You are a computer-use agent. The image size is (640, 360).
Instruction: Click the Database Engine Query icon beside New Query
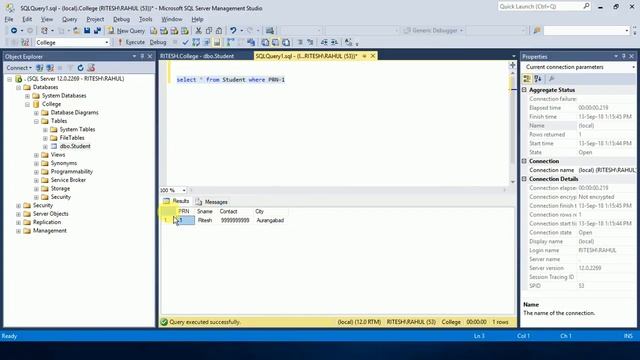(153, 31)
